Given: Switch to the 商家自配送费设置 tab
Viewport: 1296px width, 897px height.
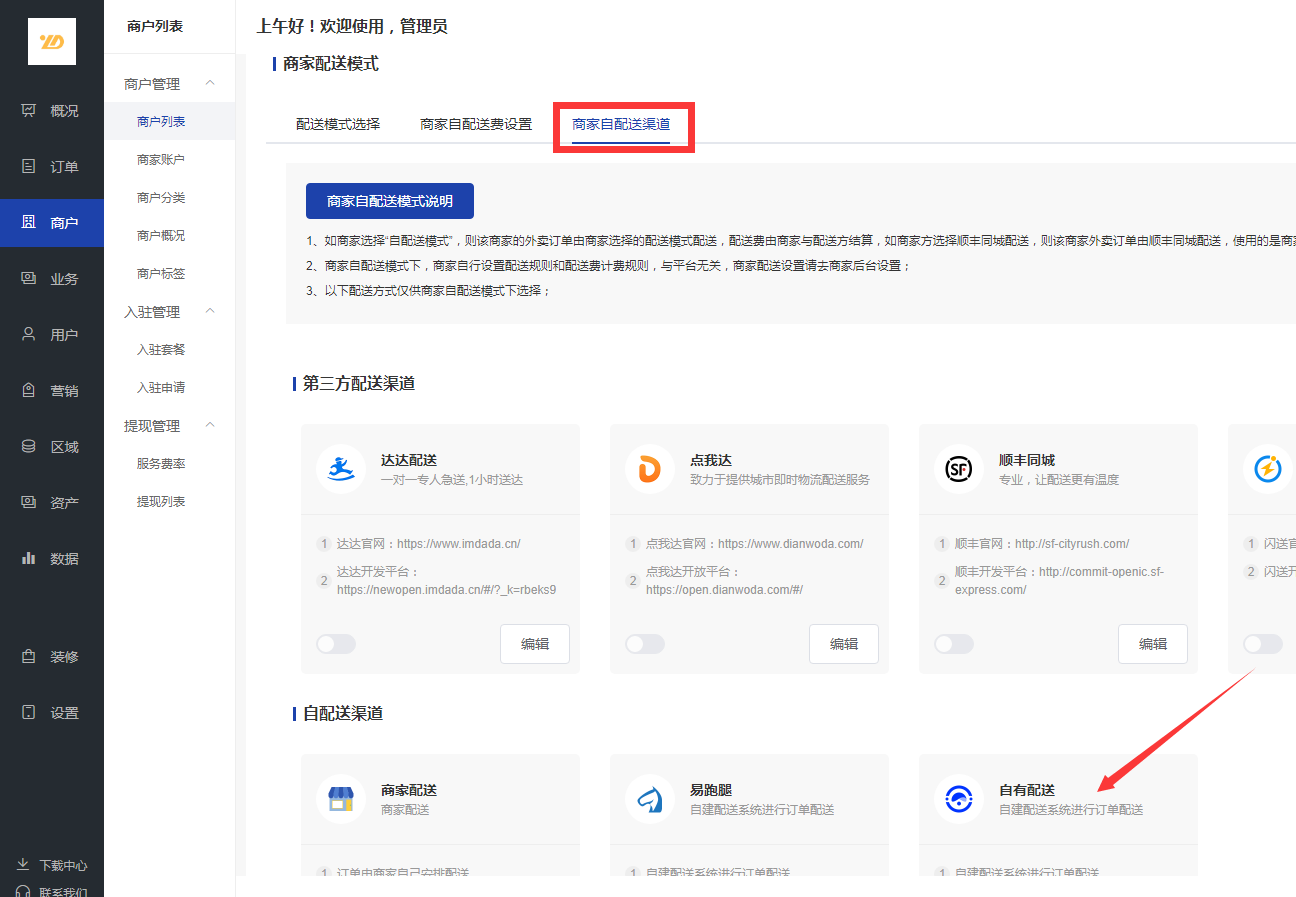Looking at the screenshot, I should pos(476,125).
